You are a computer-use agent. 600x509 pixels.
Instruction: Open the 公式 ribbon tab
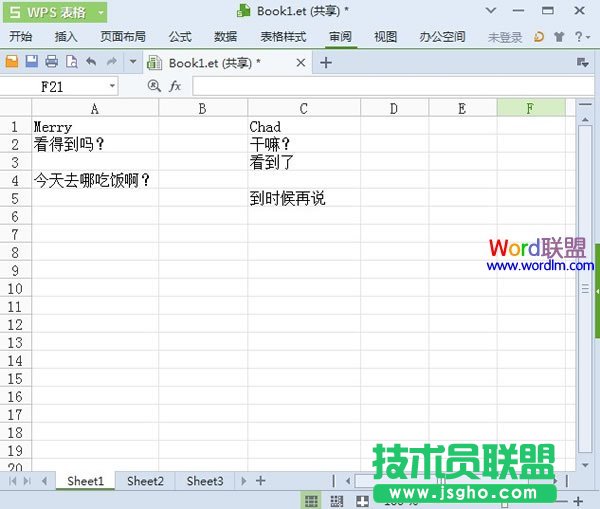[180, 37]
